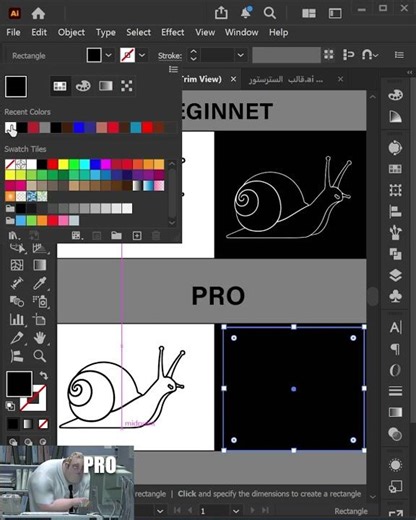Swap fill and stroke arrows
The width and height of the screenshot is (416, 520).
click(44, 376)
